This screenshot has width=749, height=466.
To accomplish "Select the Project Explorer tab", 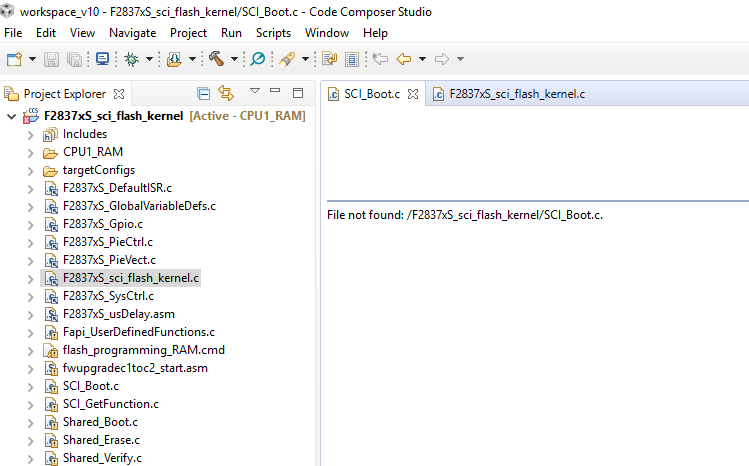I will pyautogui.click(x=64, y=94).
